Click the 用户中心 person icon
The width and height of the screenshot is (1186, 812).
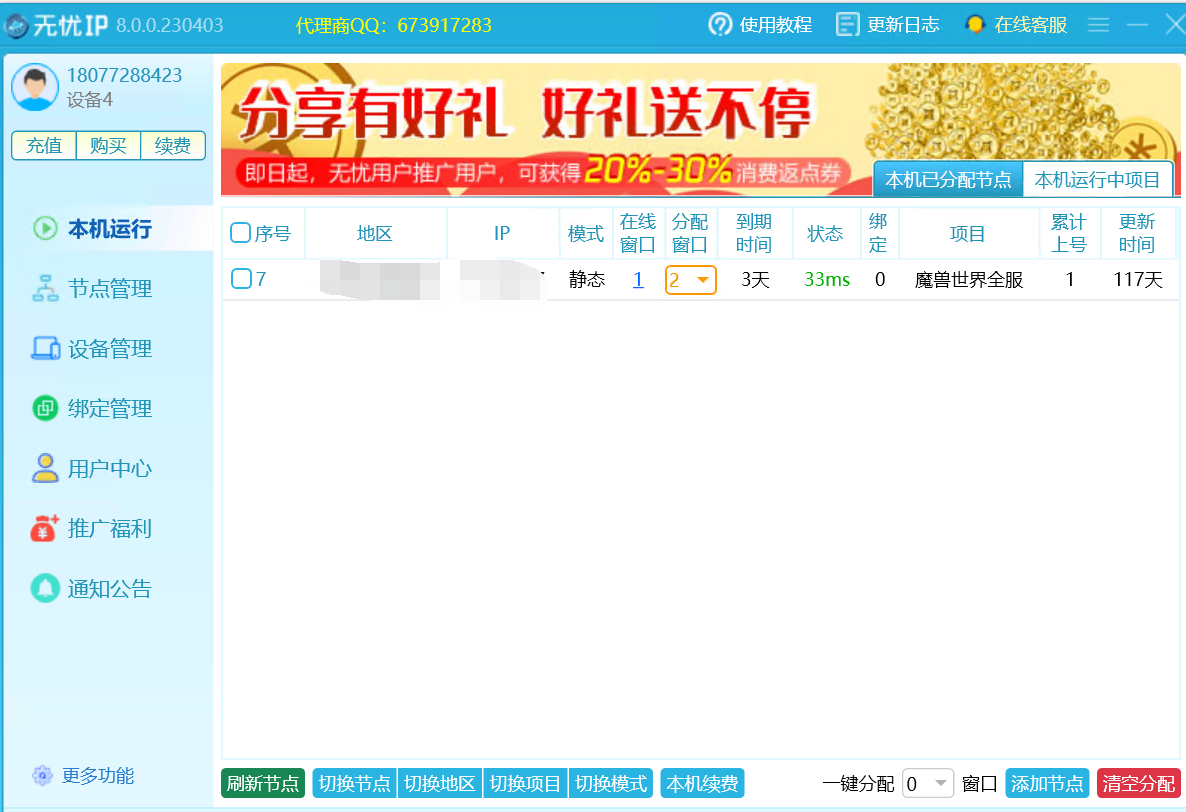pos(45,468)
